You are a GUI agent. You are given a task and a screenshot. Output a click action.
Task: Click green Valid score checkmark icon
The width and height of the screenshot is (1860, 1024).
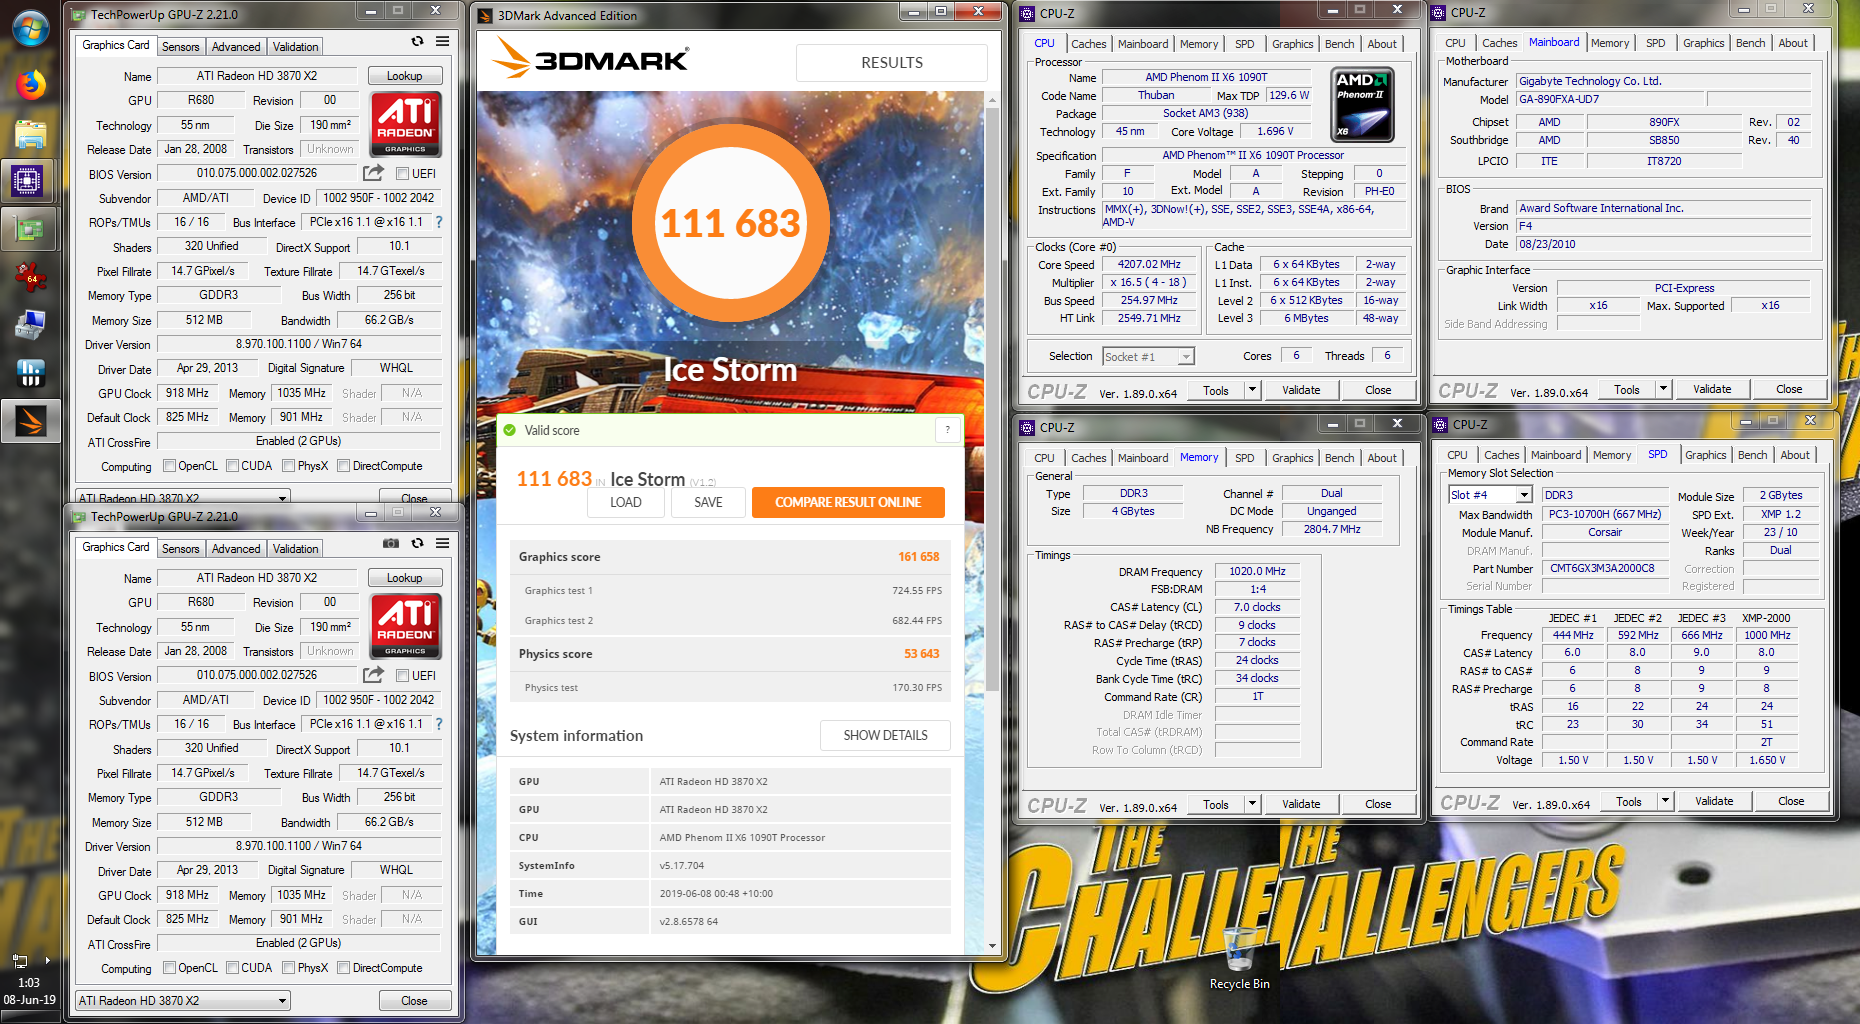(x=510, y=430)
